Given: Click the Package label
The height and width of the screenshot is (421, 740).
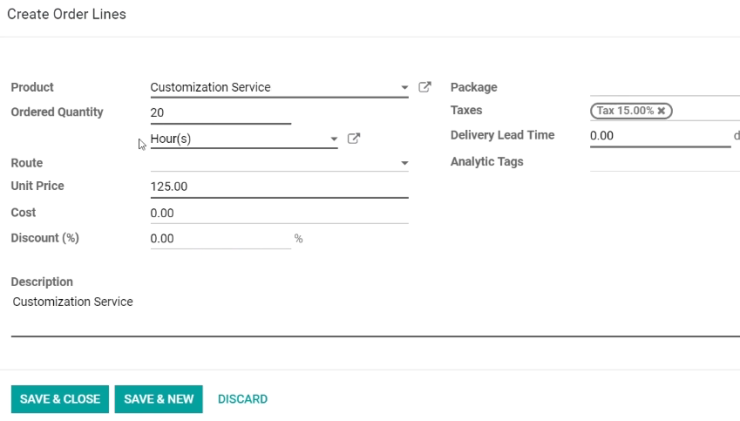Looking at the screenshot, I should [x=474, y=87].
